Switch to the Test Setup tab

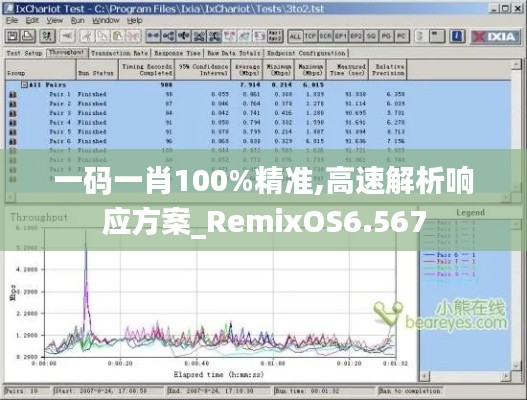[x=25, y=53]
